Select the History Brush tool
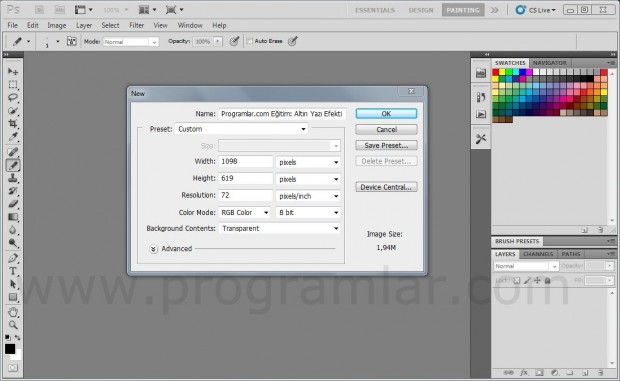 (13, 191)
